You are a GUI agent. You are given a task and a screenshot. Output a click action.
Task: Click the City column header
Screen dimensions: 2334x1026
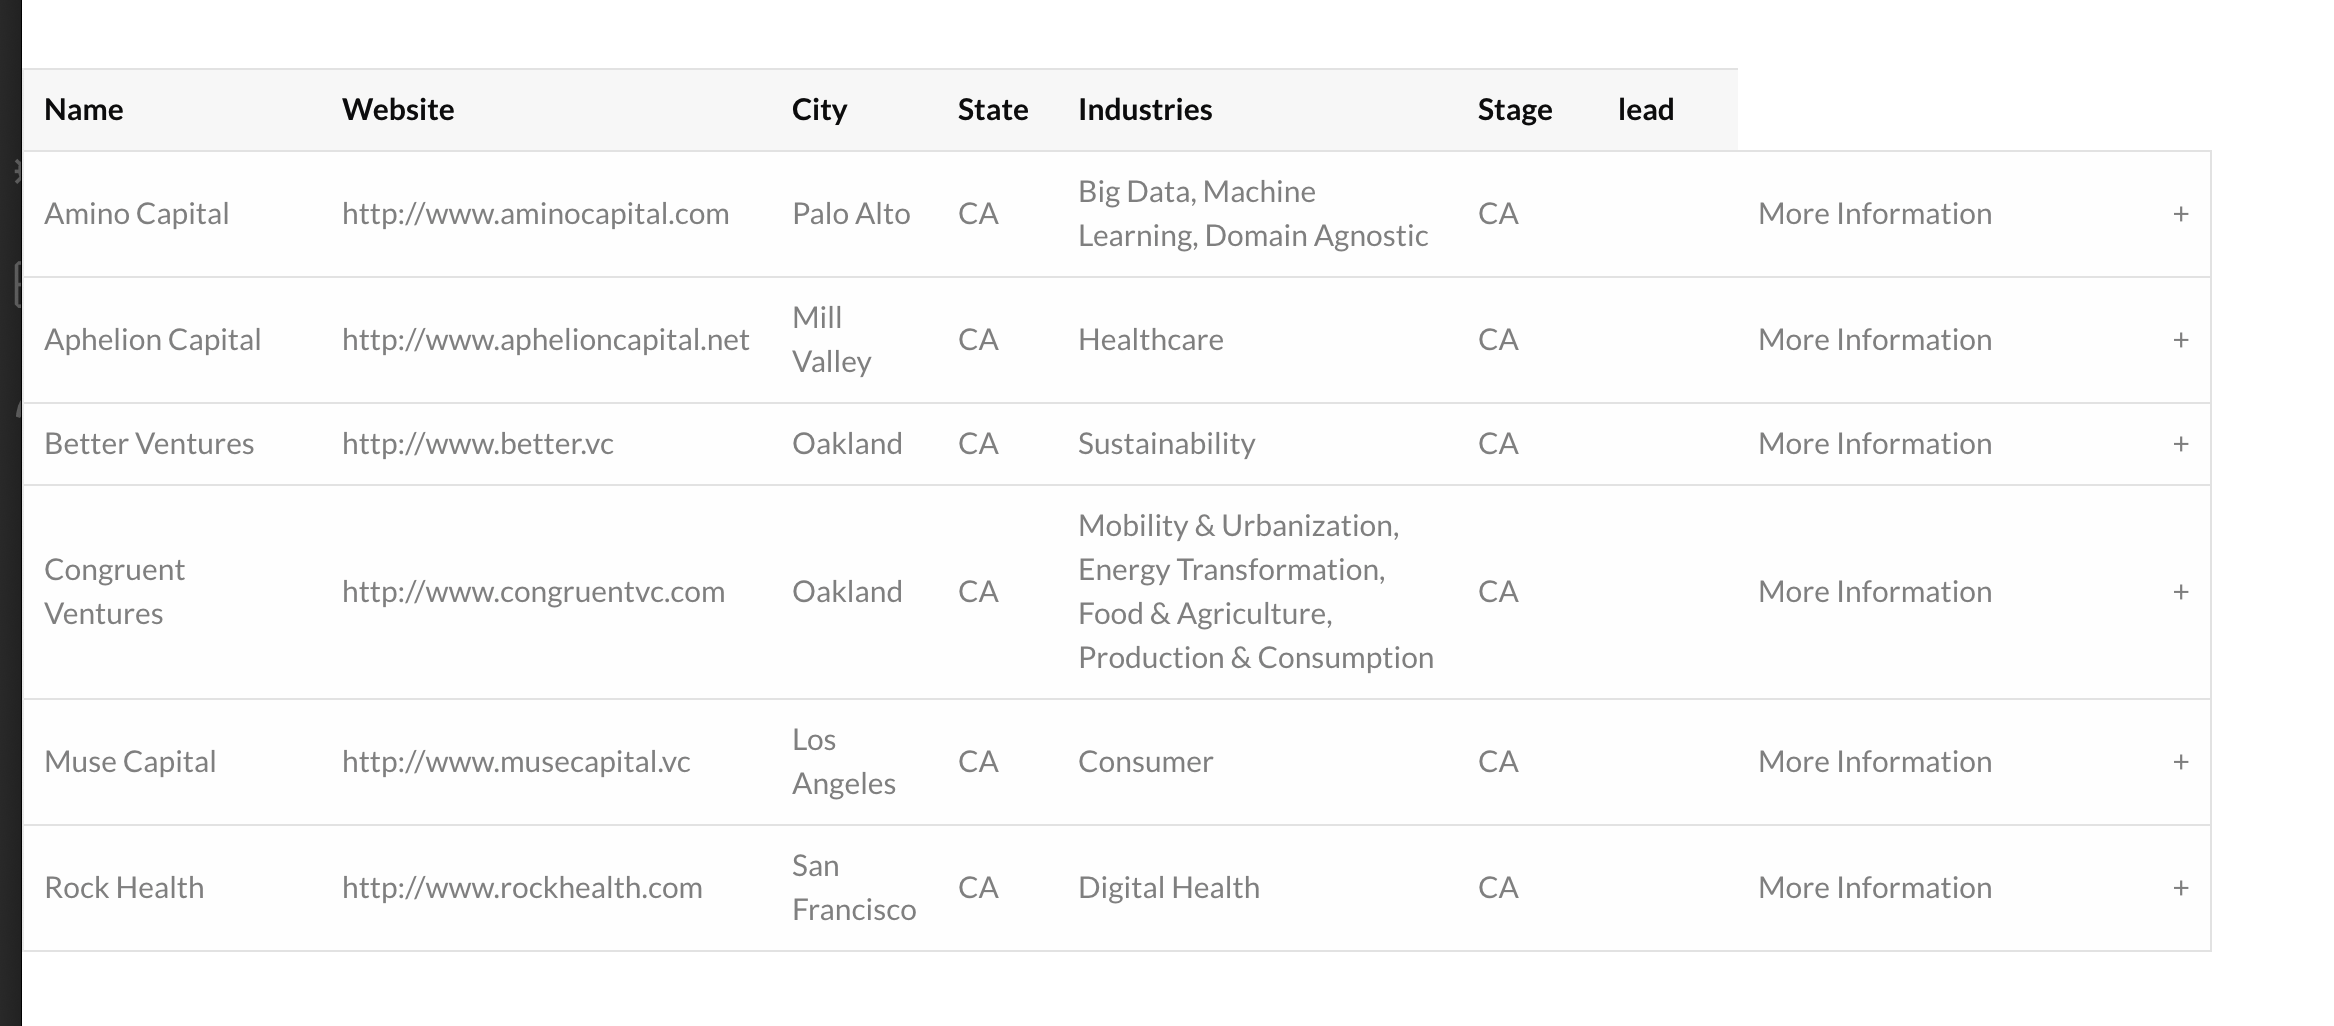click(x=819, y=110)
